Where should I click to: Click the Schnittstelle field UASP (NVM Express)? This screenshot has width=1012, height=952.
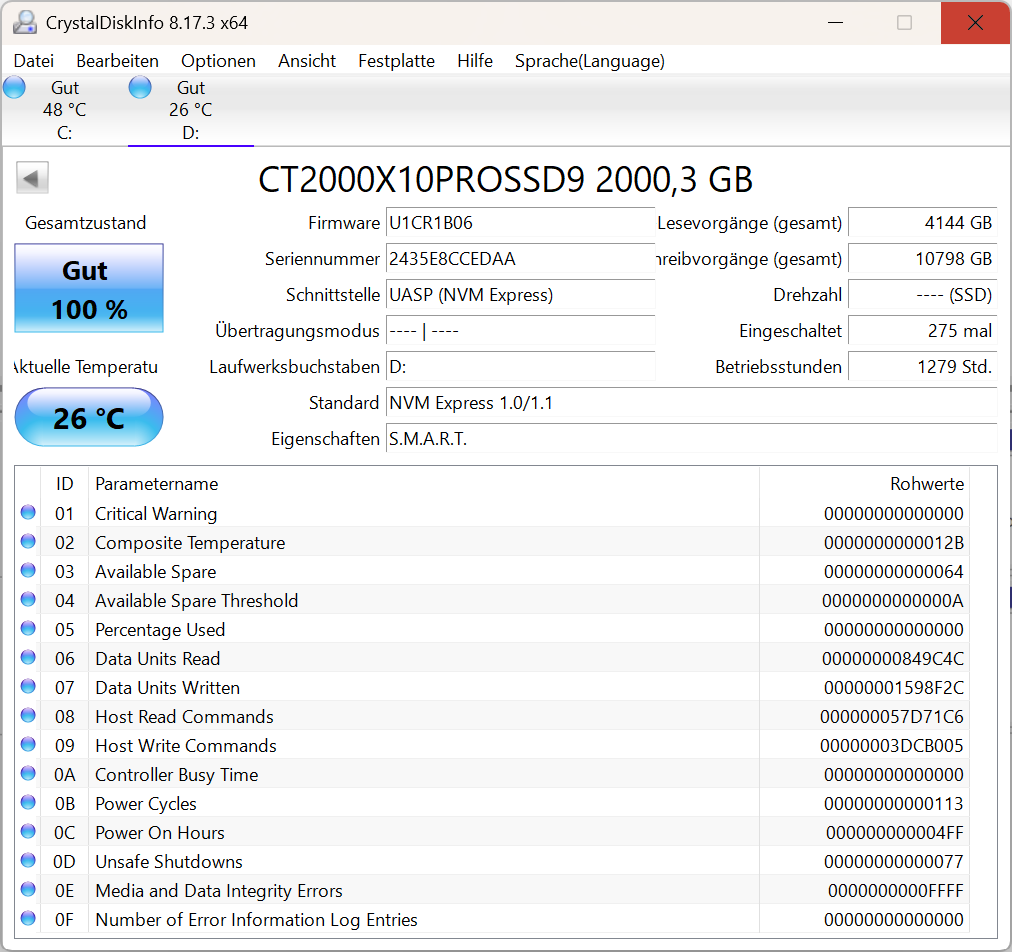tap(520, 295)
